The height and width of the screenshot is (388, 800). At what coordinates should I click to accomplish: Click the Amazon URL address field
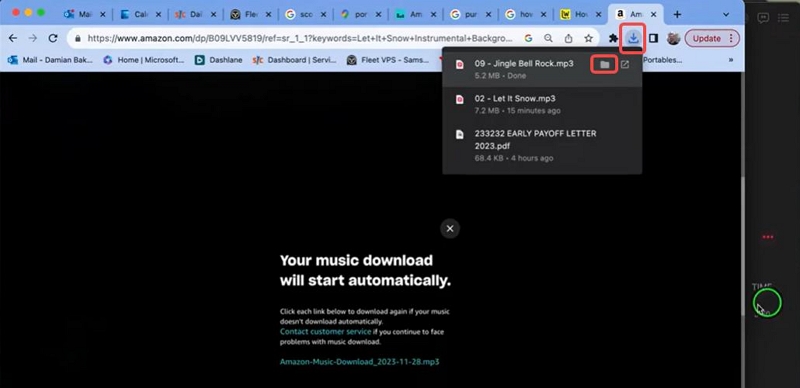tap(299, 38)
